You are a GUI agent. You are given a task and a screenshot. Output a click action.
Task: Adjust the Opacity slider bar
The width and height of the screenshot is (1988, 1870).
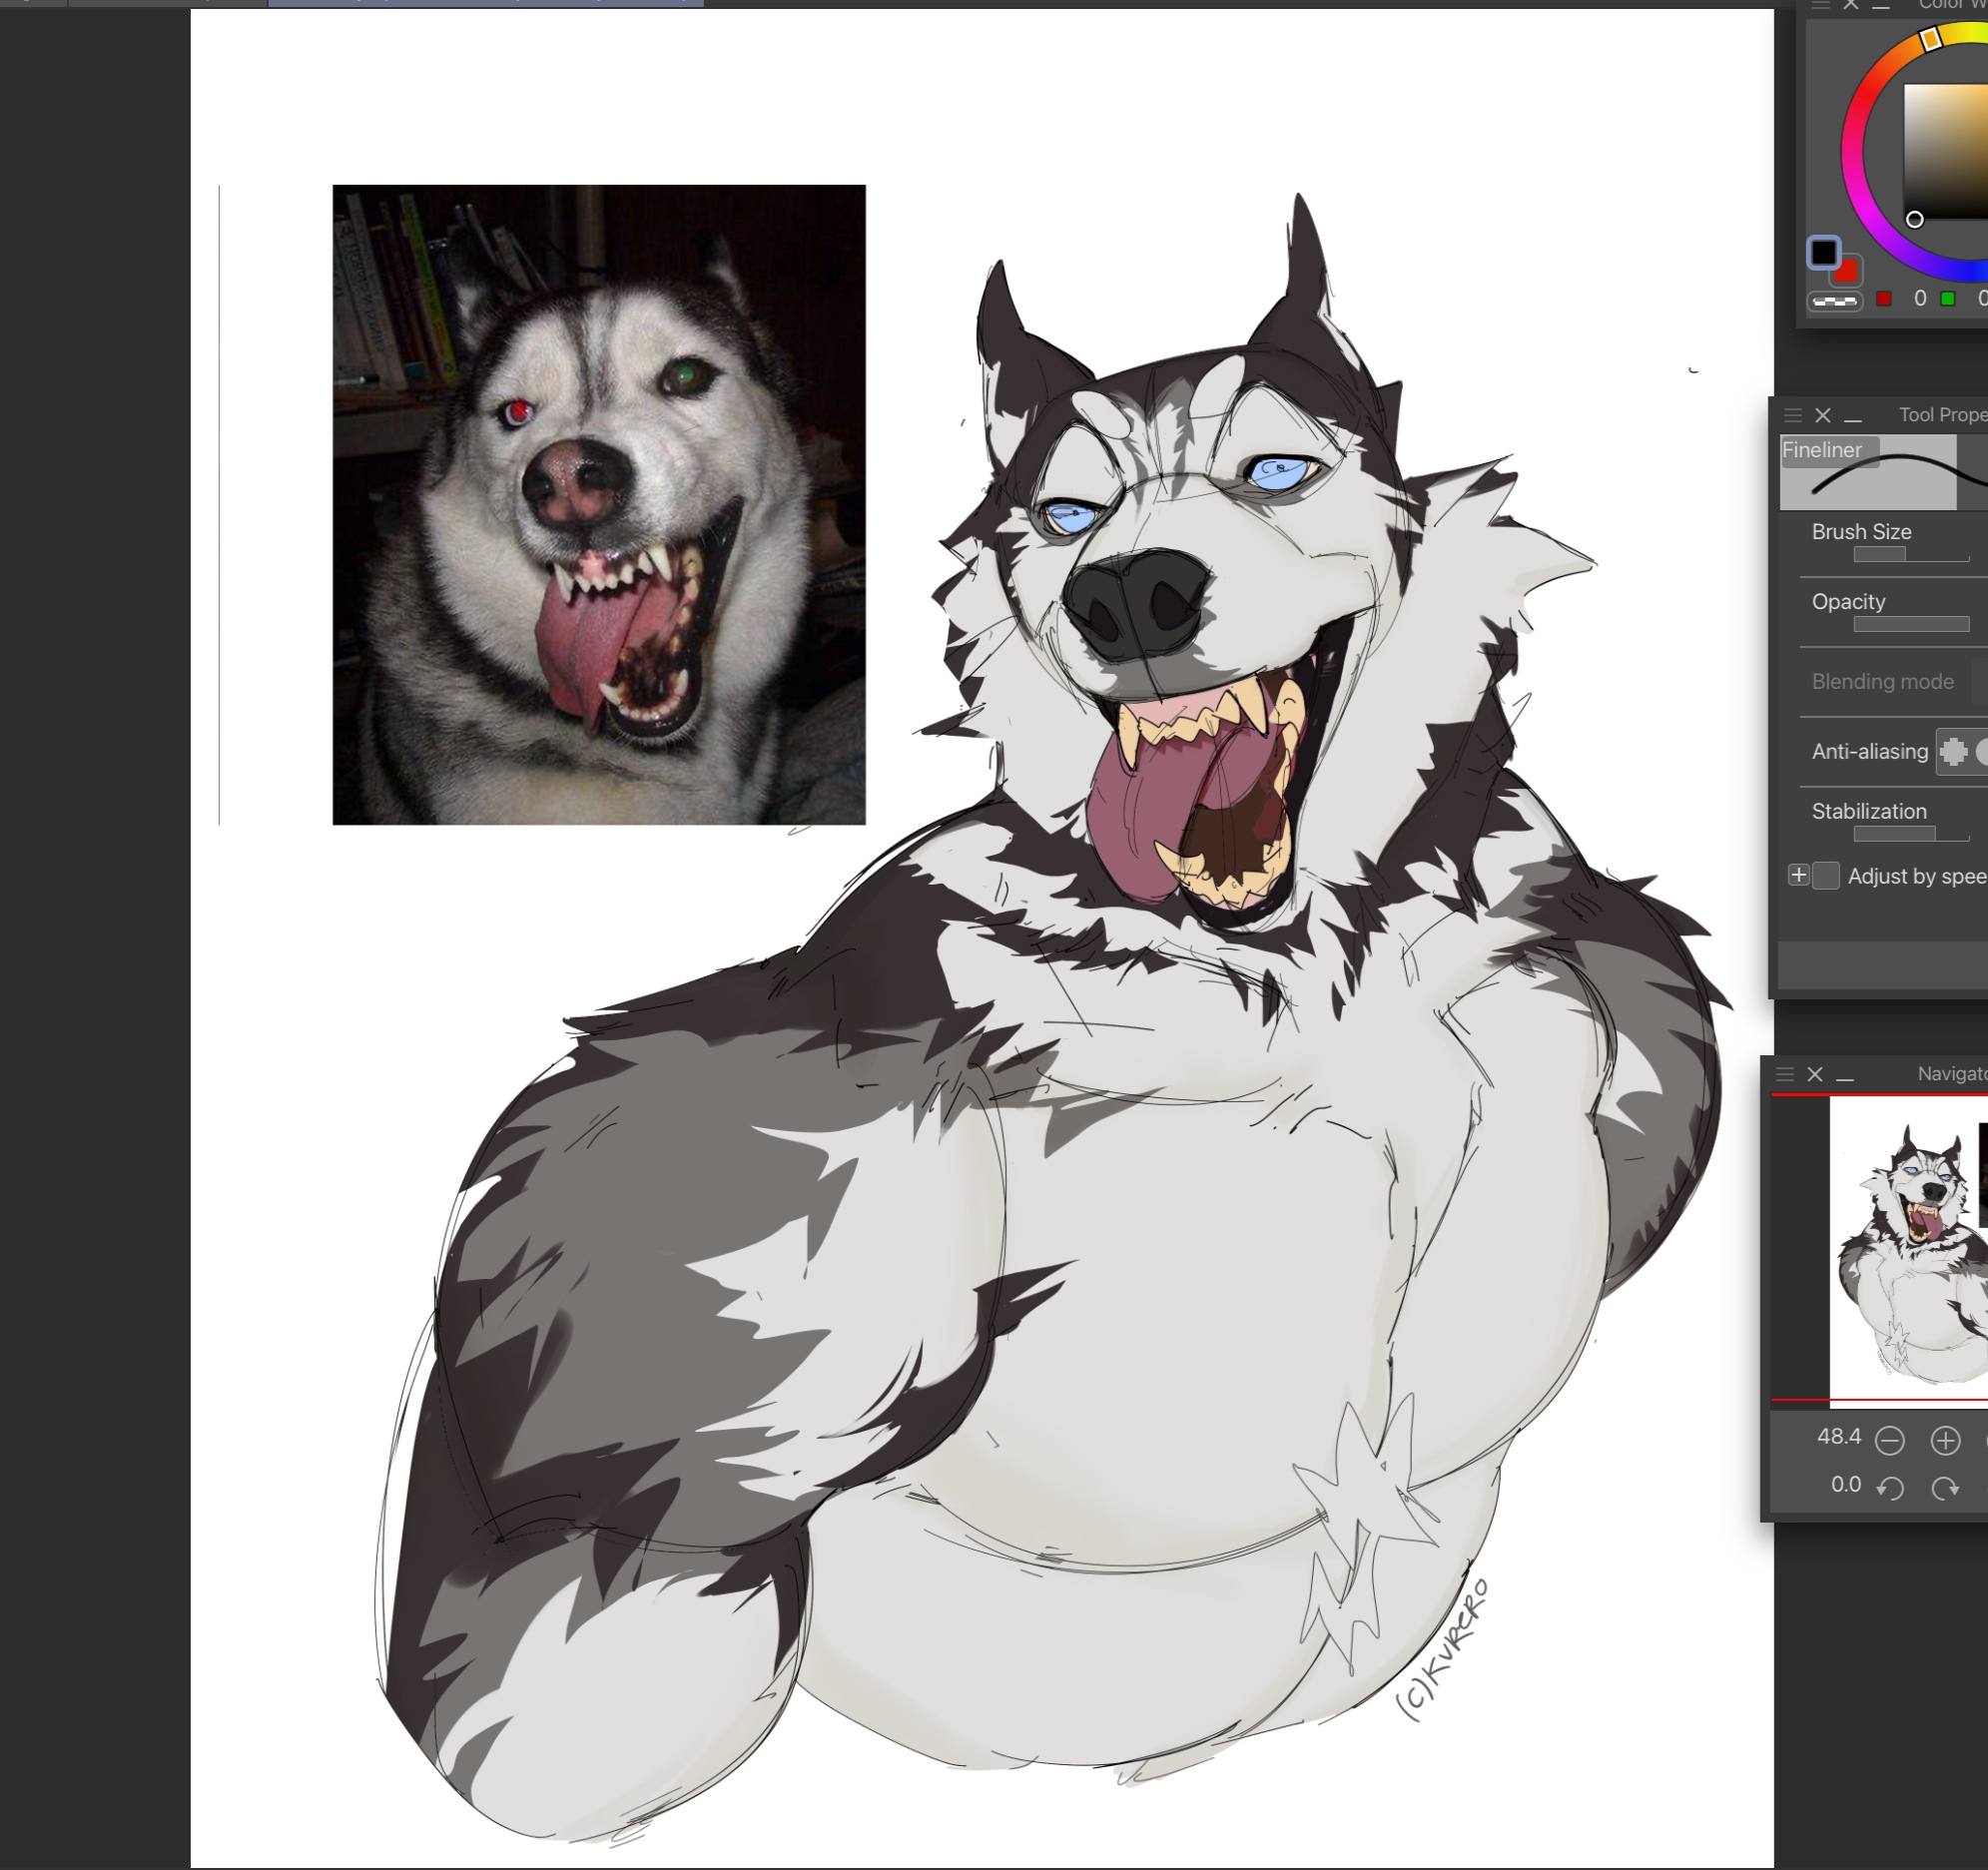tap(1910, 624)
